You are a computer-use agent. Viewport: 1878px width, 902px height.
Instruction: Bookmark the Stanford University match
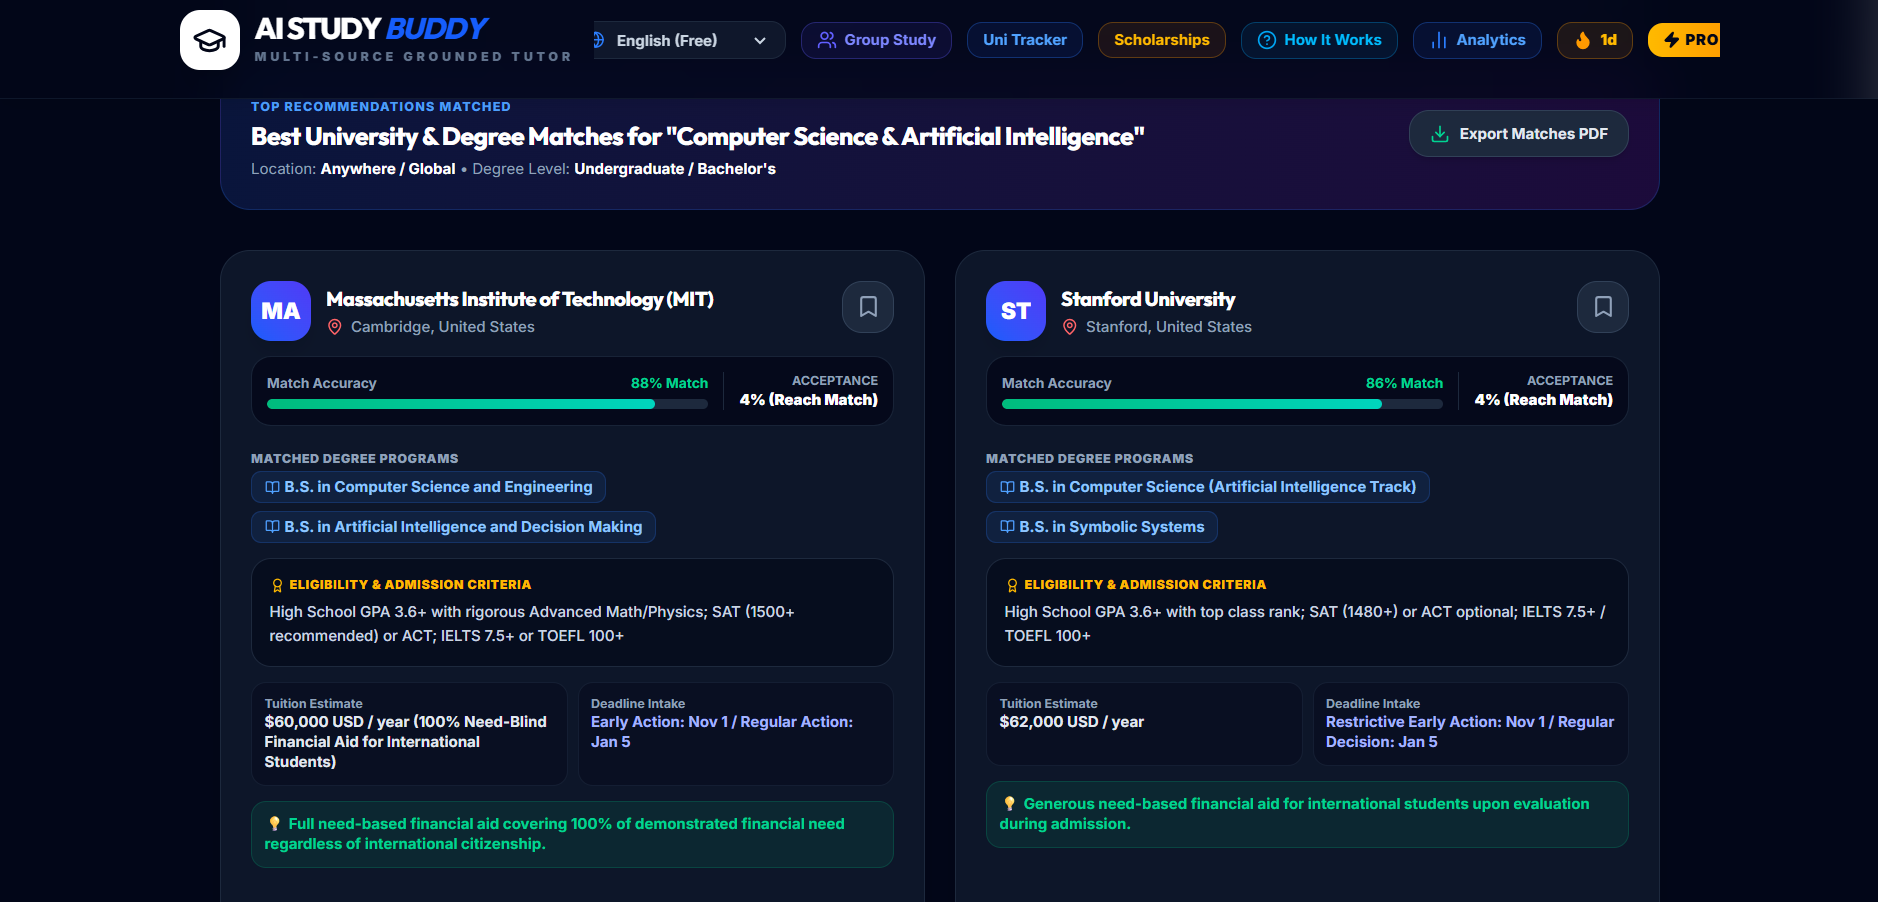pos(1603,307)
